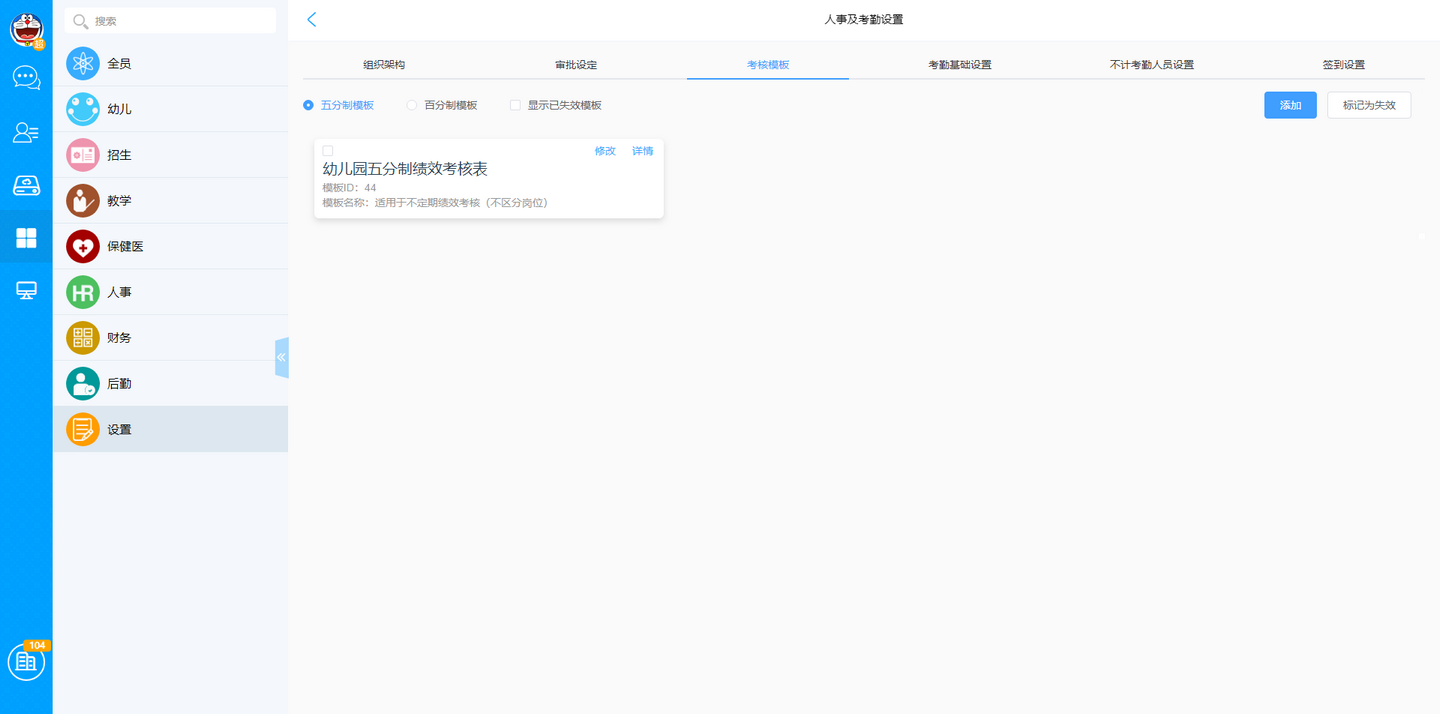
Task: Select the 设置 label in sidebar
Action: click(x=119, y=429)
